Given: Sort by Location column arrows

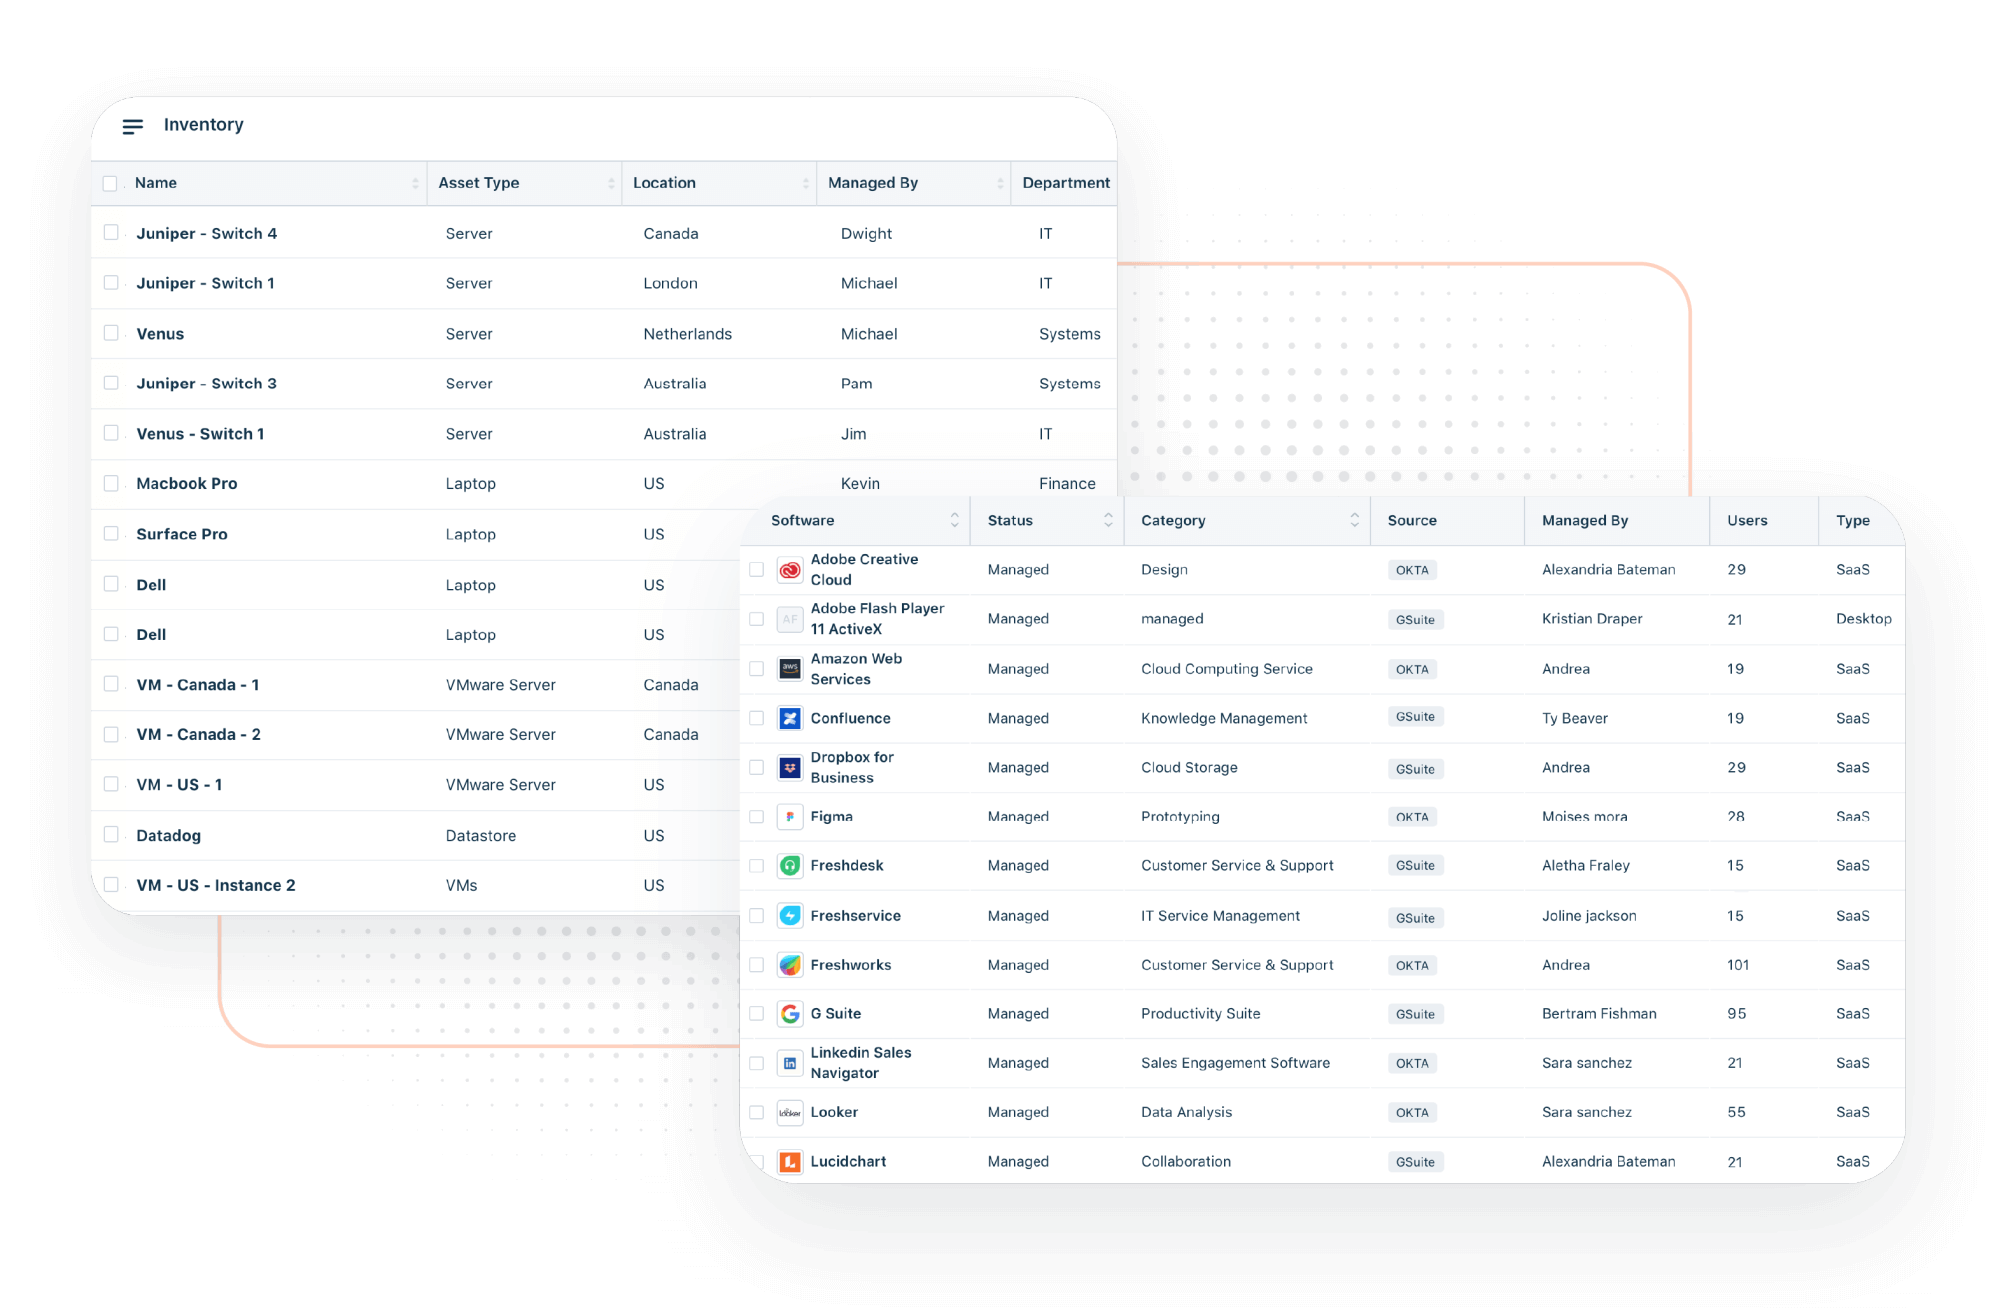Looking at the screenshot, I should (x=805, y=183).
